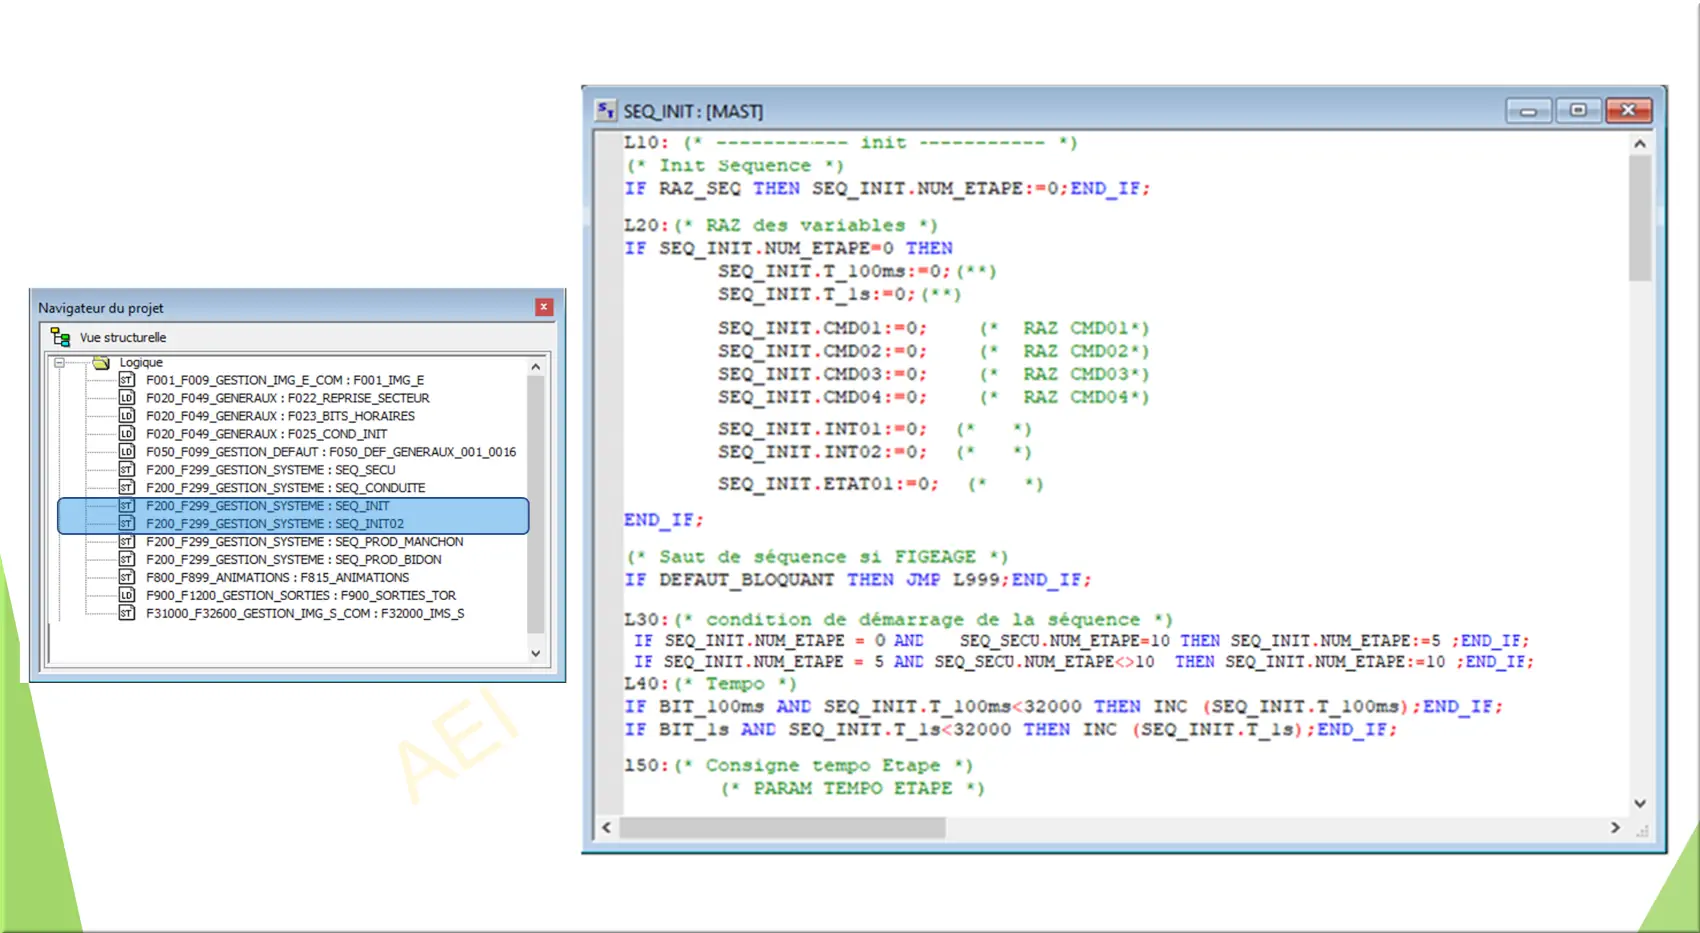Close the Navigateur du projet panel

click(544, 307)
